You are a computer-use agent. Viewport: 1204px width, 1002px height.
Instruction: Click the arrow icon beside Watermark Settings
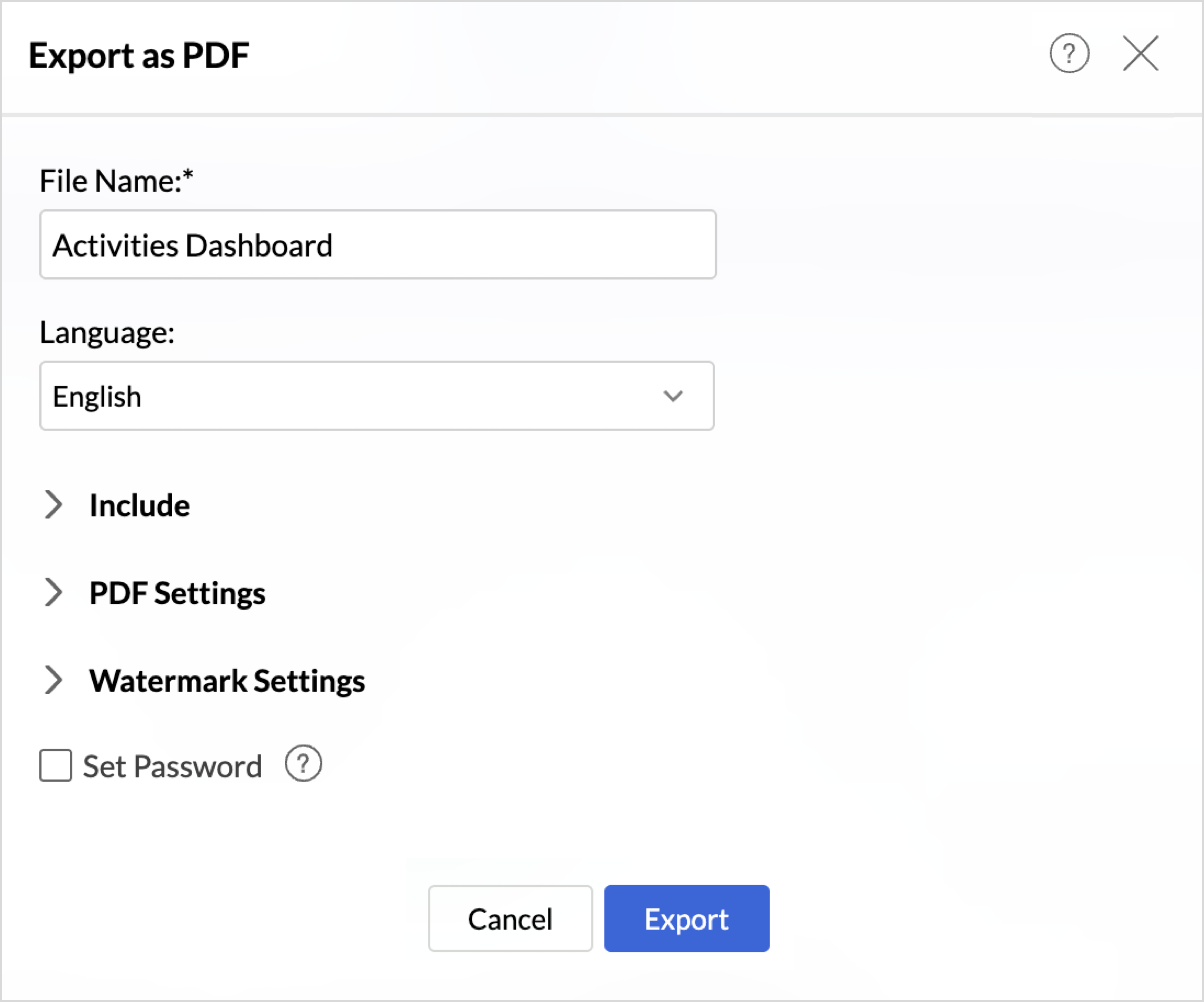pyautogui.click(x=54, y=681)
